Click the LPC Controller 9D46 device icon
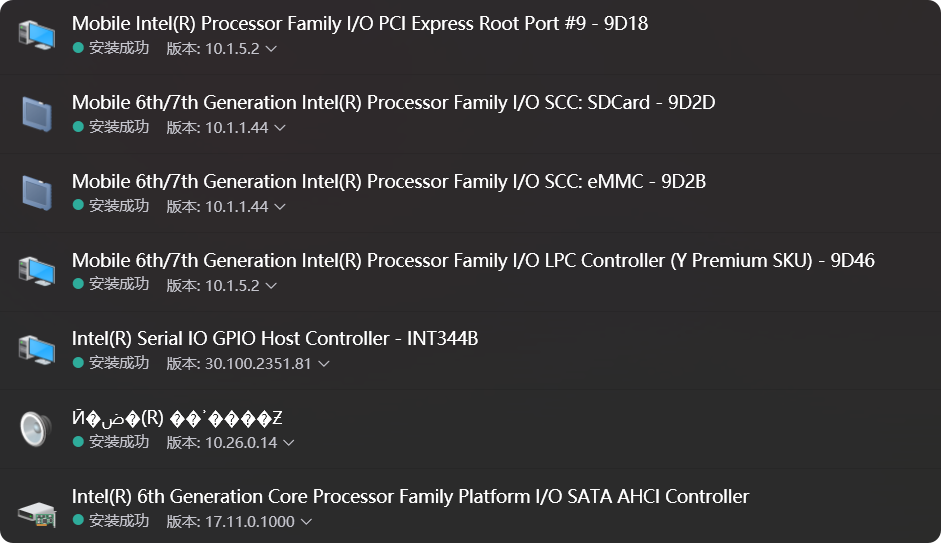Image resolution: width=941 pixels, height=543 pixels. point(37,270)
